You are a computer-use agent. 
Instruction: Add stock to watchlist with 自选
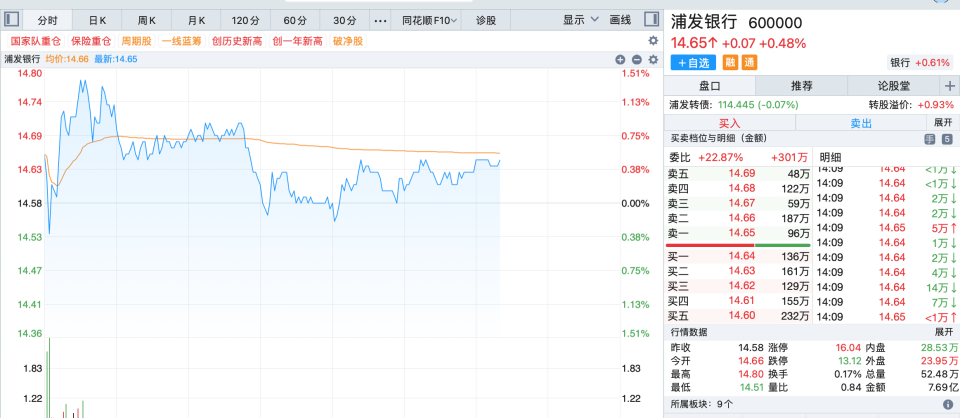[x=692, y=62]
